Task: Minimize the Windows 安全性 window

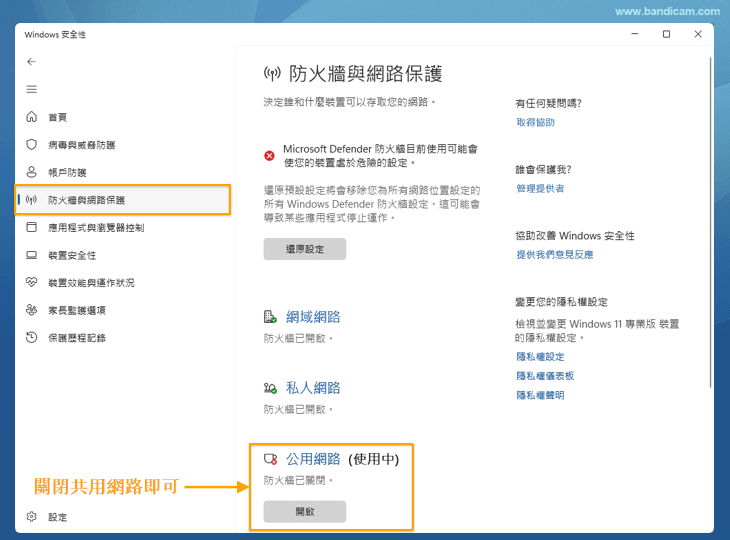Action: (x=635, y=34)
